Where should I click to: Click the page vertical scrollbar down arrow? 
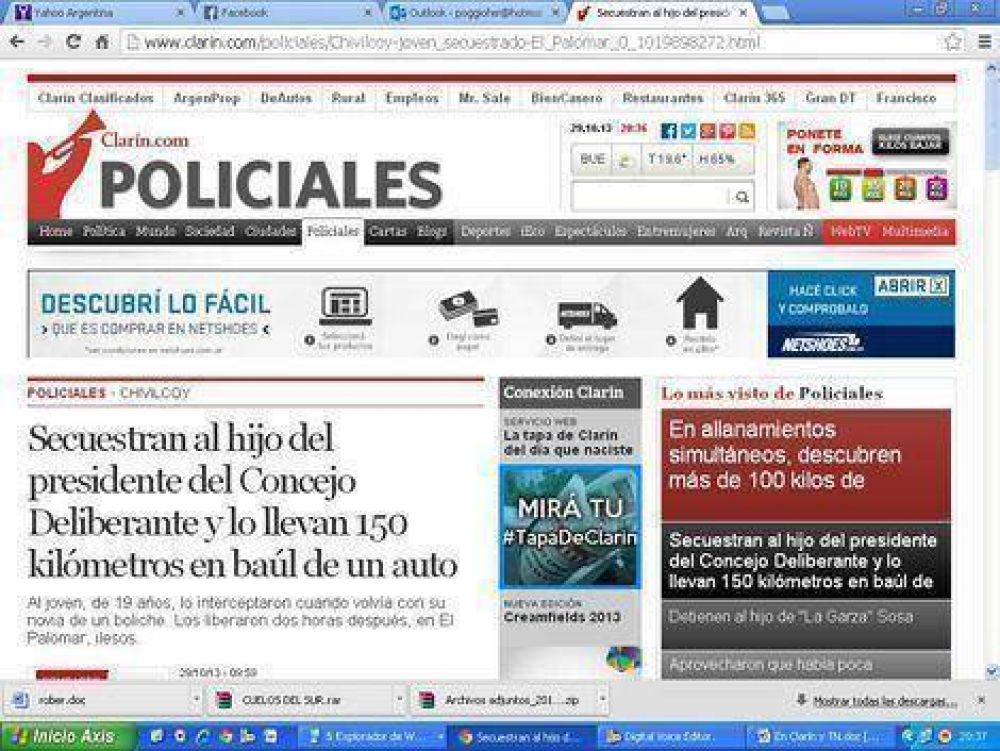(x=992, y=671)
